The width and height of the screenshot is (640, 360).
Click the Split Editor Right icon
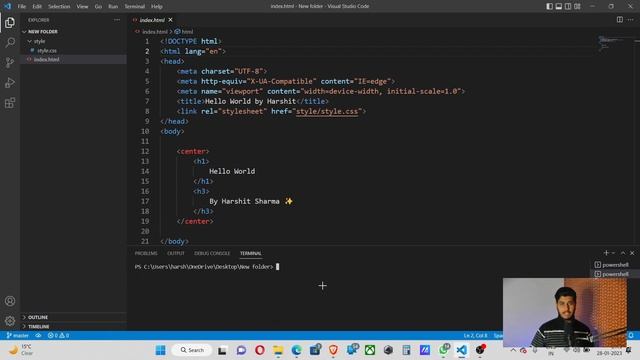tap(620, 20)
